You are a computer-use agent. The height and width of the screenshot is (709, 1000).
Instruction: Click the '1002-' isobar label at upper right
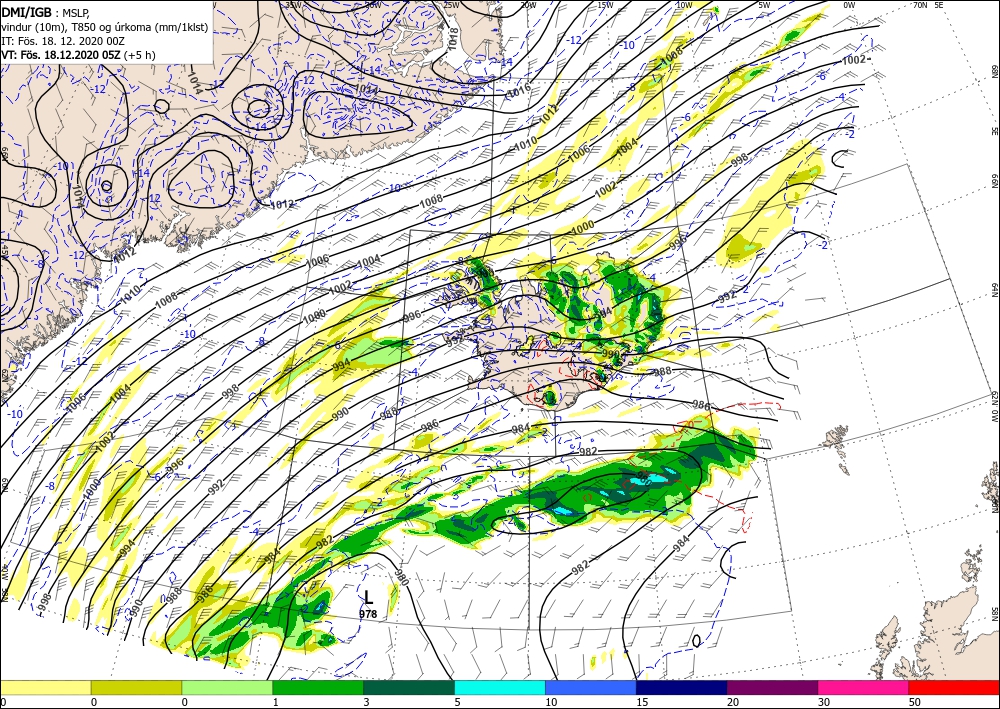point(856,59)
